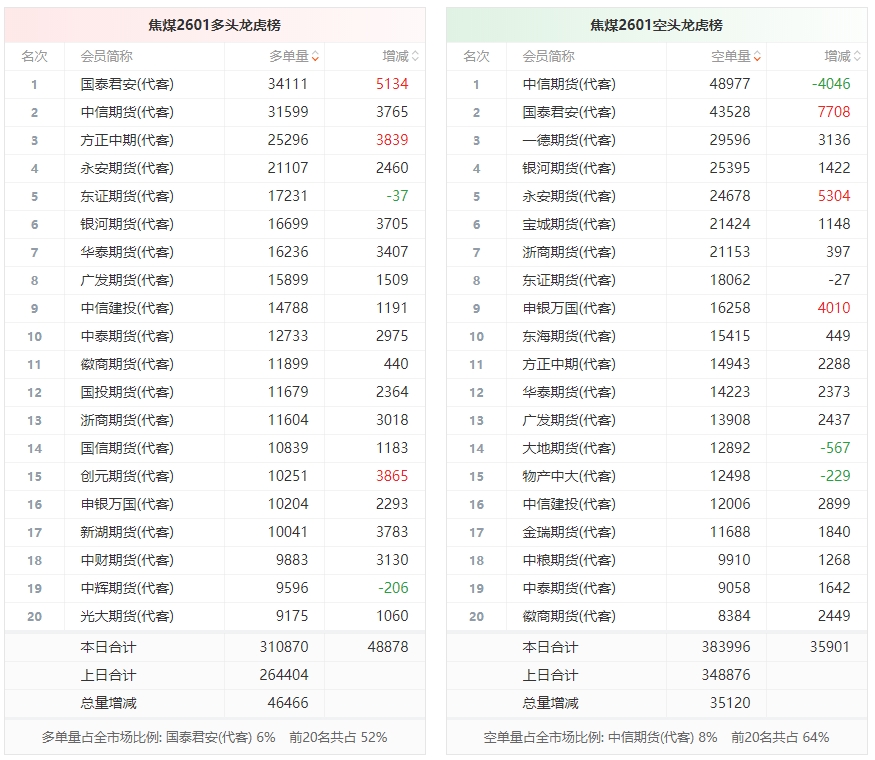Click red value 4010
875x760 pixels.
(x=834, y=308)
